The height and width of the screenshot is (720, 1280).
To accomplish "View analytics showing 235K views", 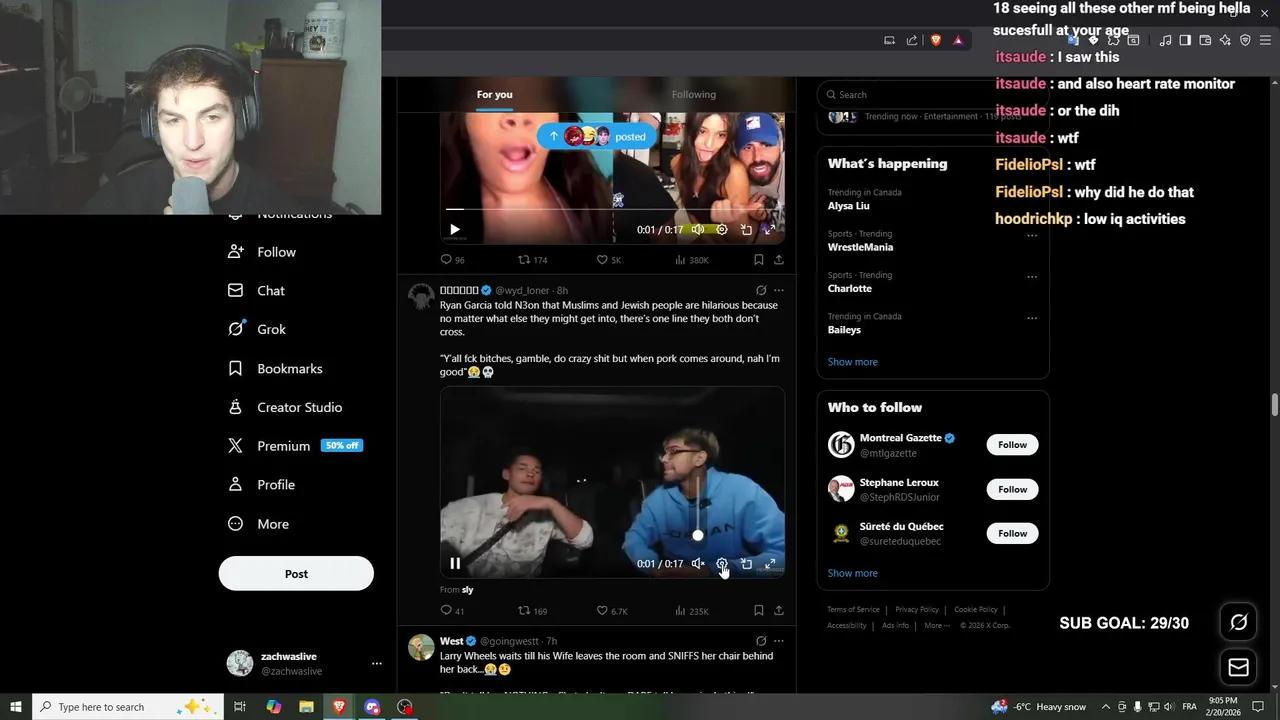I will [692, 611].
